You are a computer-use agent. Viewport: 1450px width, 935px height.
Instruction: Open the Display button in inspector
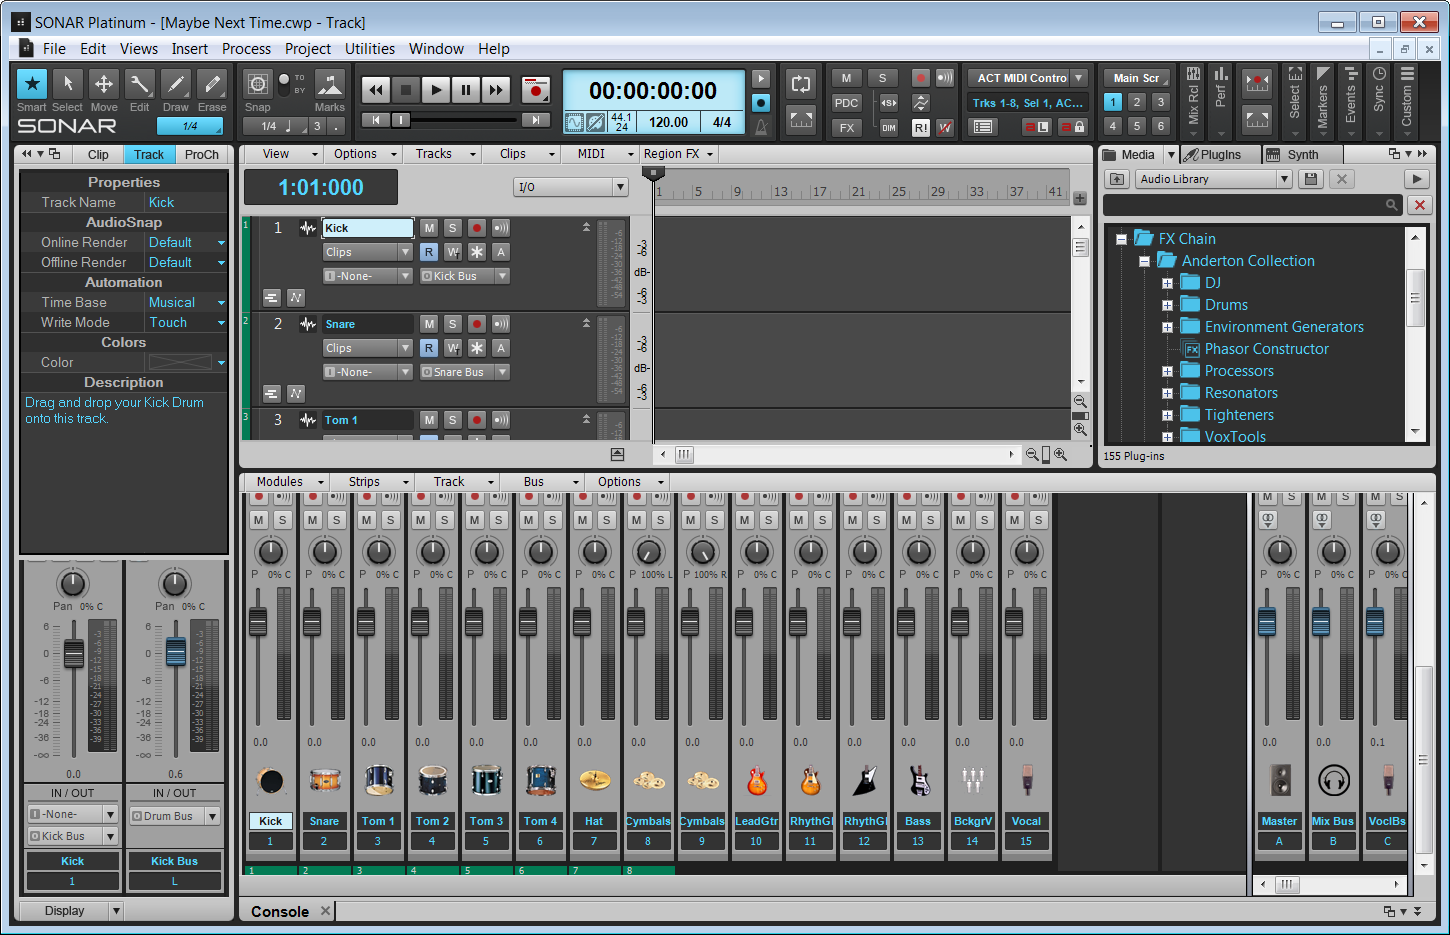tap(71, 911)
